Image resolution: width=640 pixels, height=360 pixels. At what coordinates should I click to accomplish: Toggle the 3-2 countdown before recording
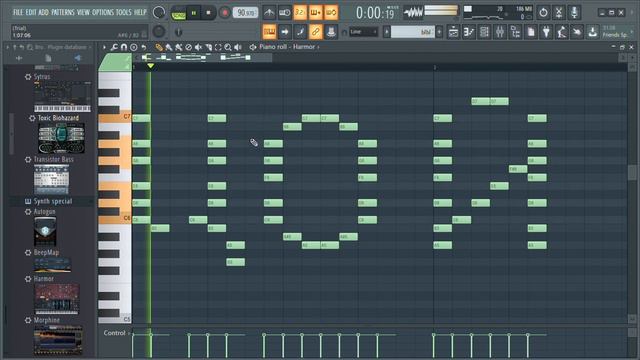coord(300,13)
